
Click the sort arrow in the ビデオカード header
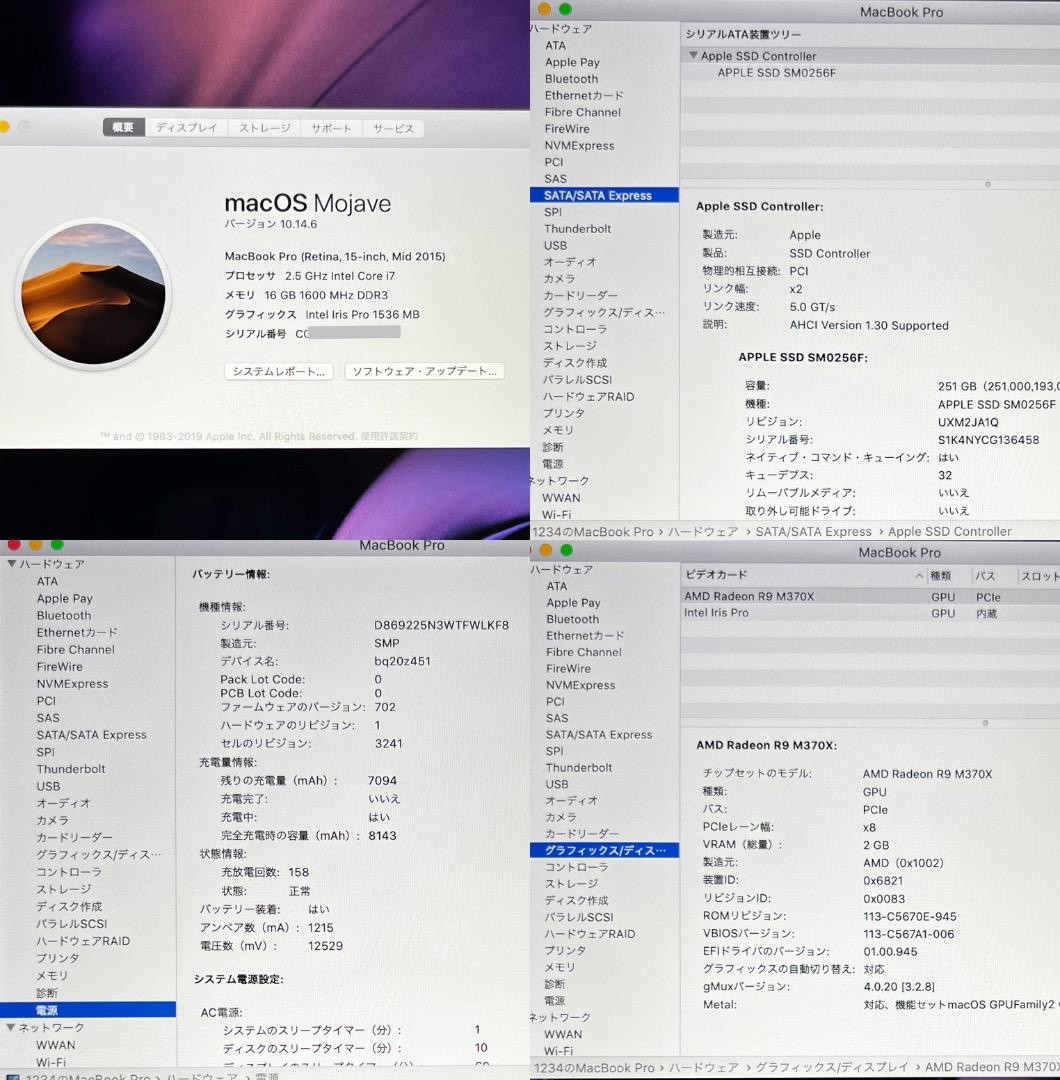point(919,575)
